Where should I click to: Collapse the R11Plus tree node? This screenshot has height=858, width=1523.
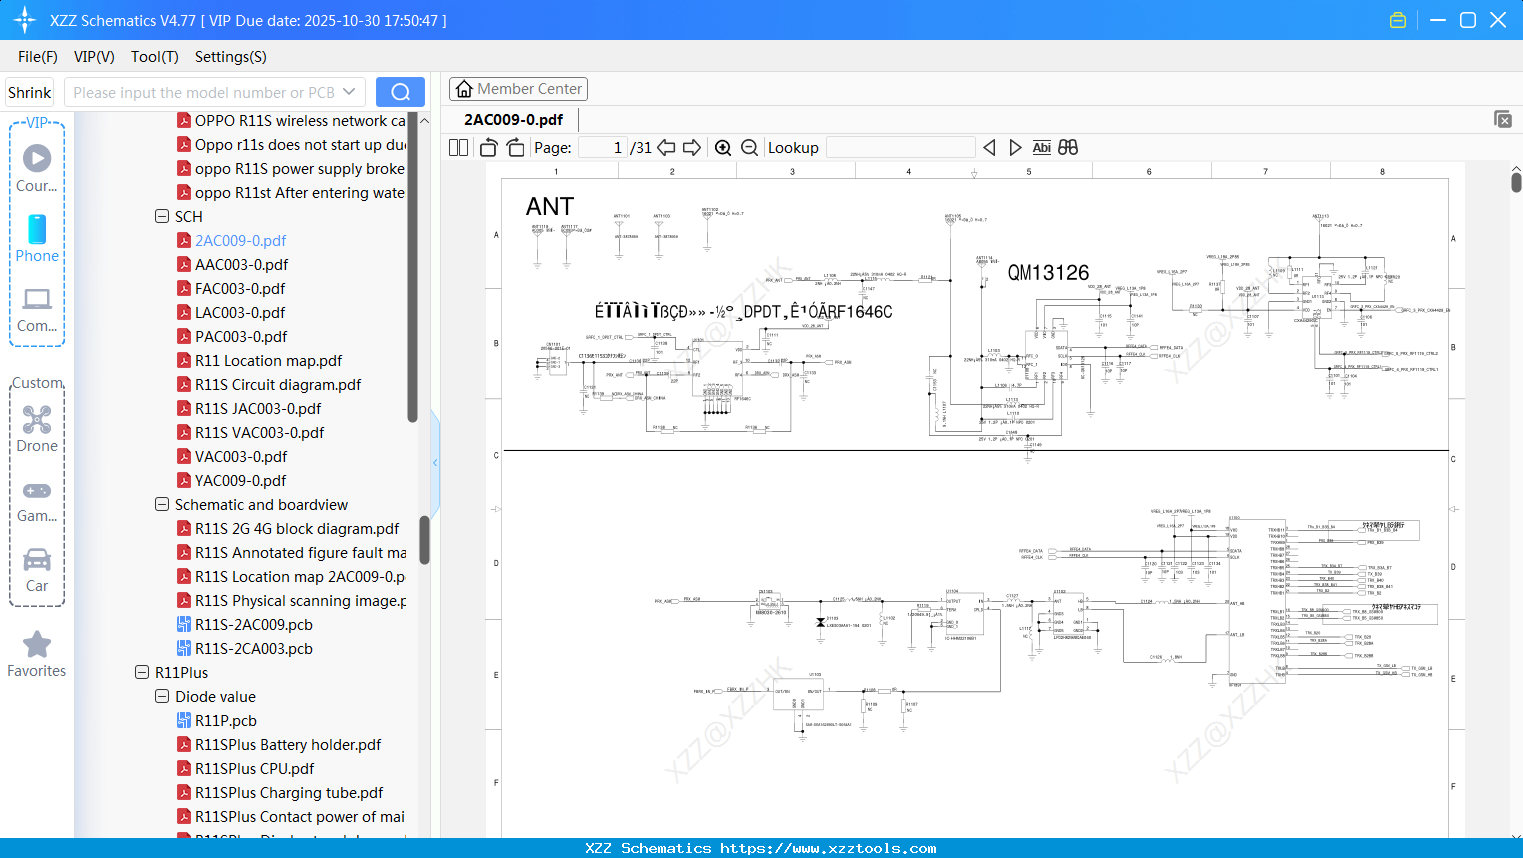point(142,672)
